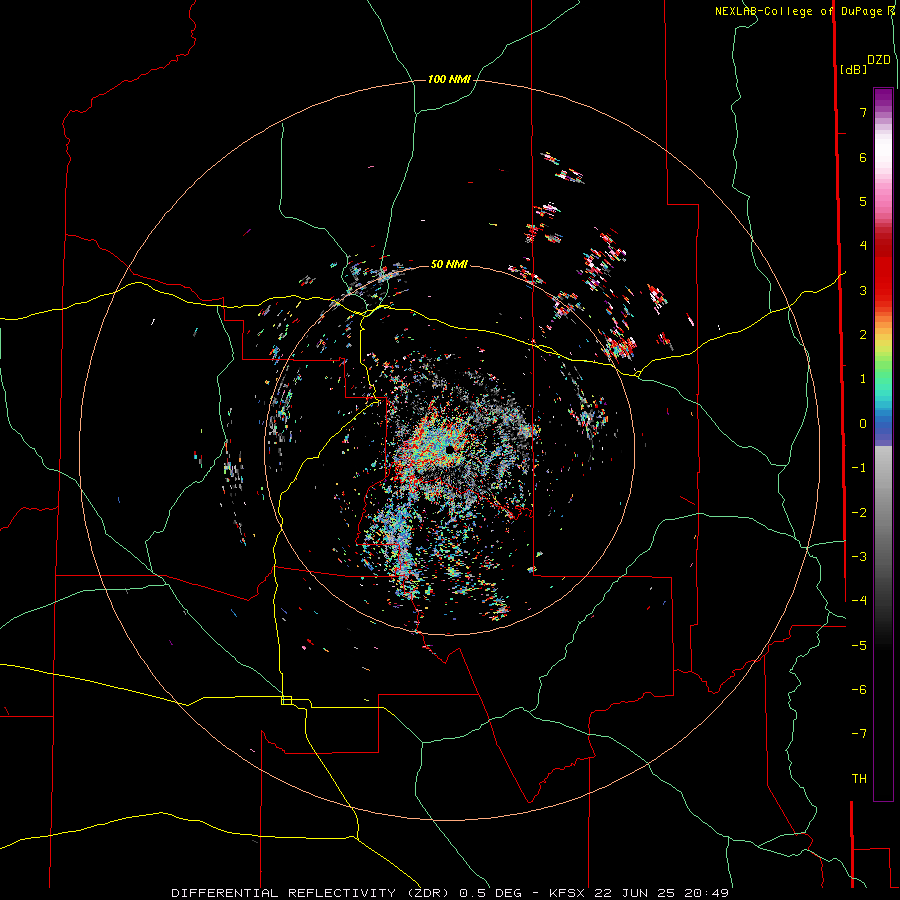The height and width of the screenshot is (900, 900).
Task: Click the DZD label above the color scale
Action: click(x=879, y=60)
